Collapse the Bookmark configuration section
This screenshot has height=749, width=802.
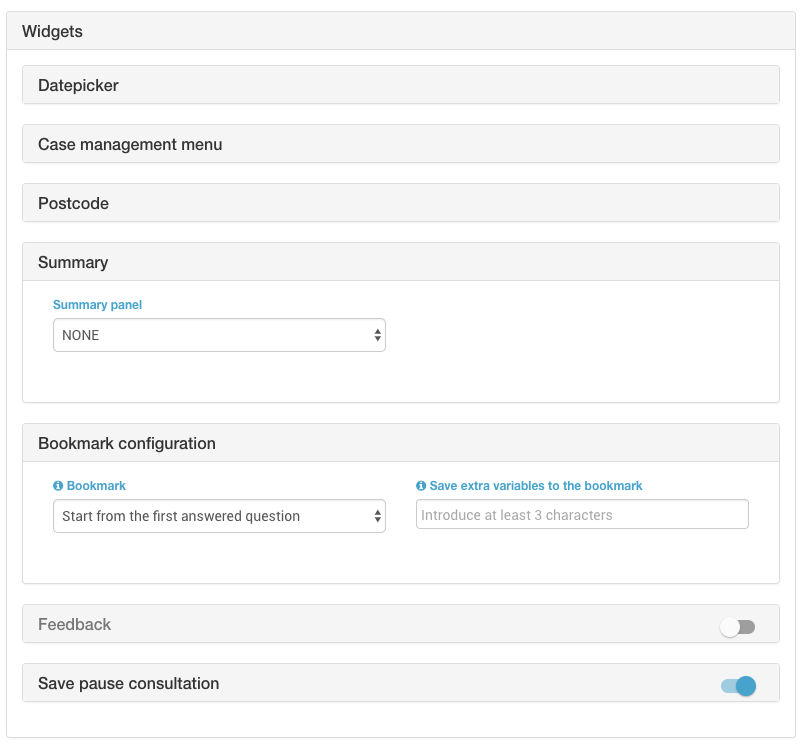pos(401,443)
